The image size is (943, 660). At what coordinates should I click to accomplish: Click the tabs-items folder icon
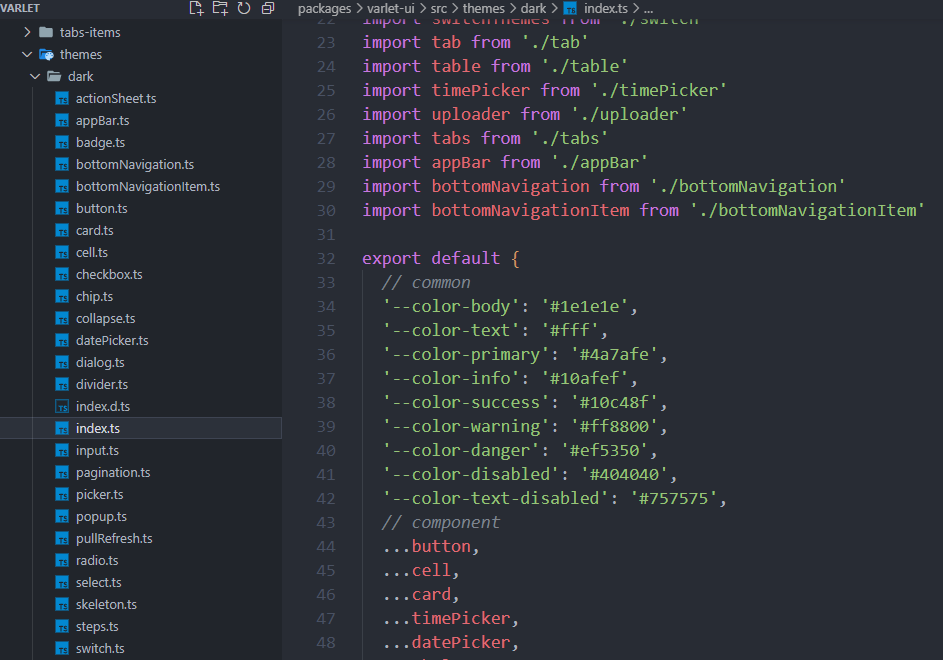(x=46, y=32)
